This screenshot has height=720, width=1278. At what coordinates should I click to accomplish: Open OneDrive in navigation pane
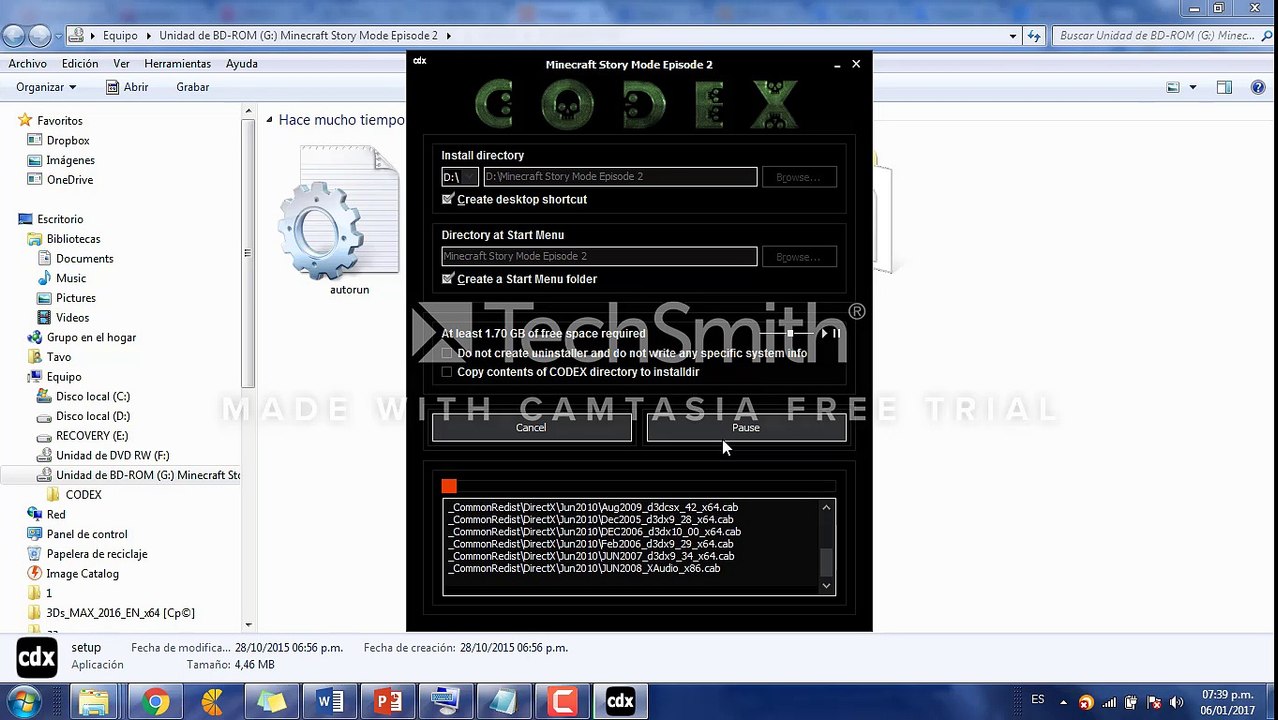(70, 180)
